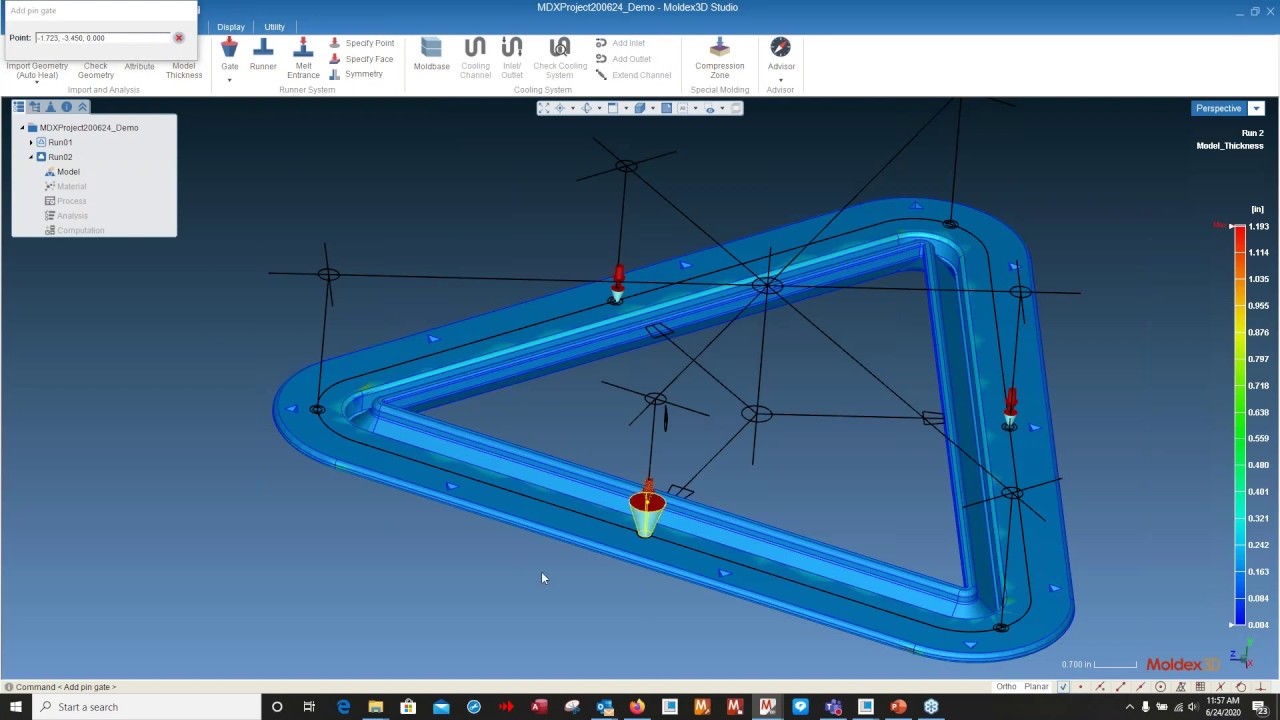Click Check Geometry button
1280x720 pixels.
(96, 70)
